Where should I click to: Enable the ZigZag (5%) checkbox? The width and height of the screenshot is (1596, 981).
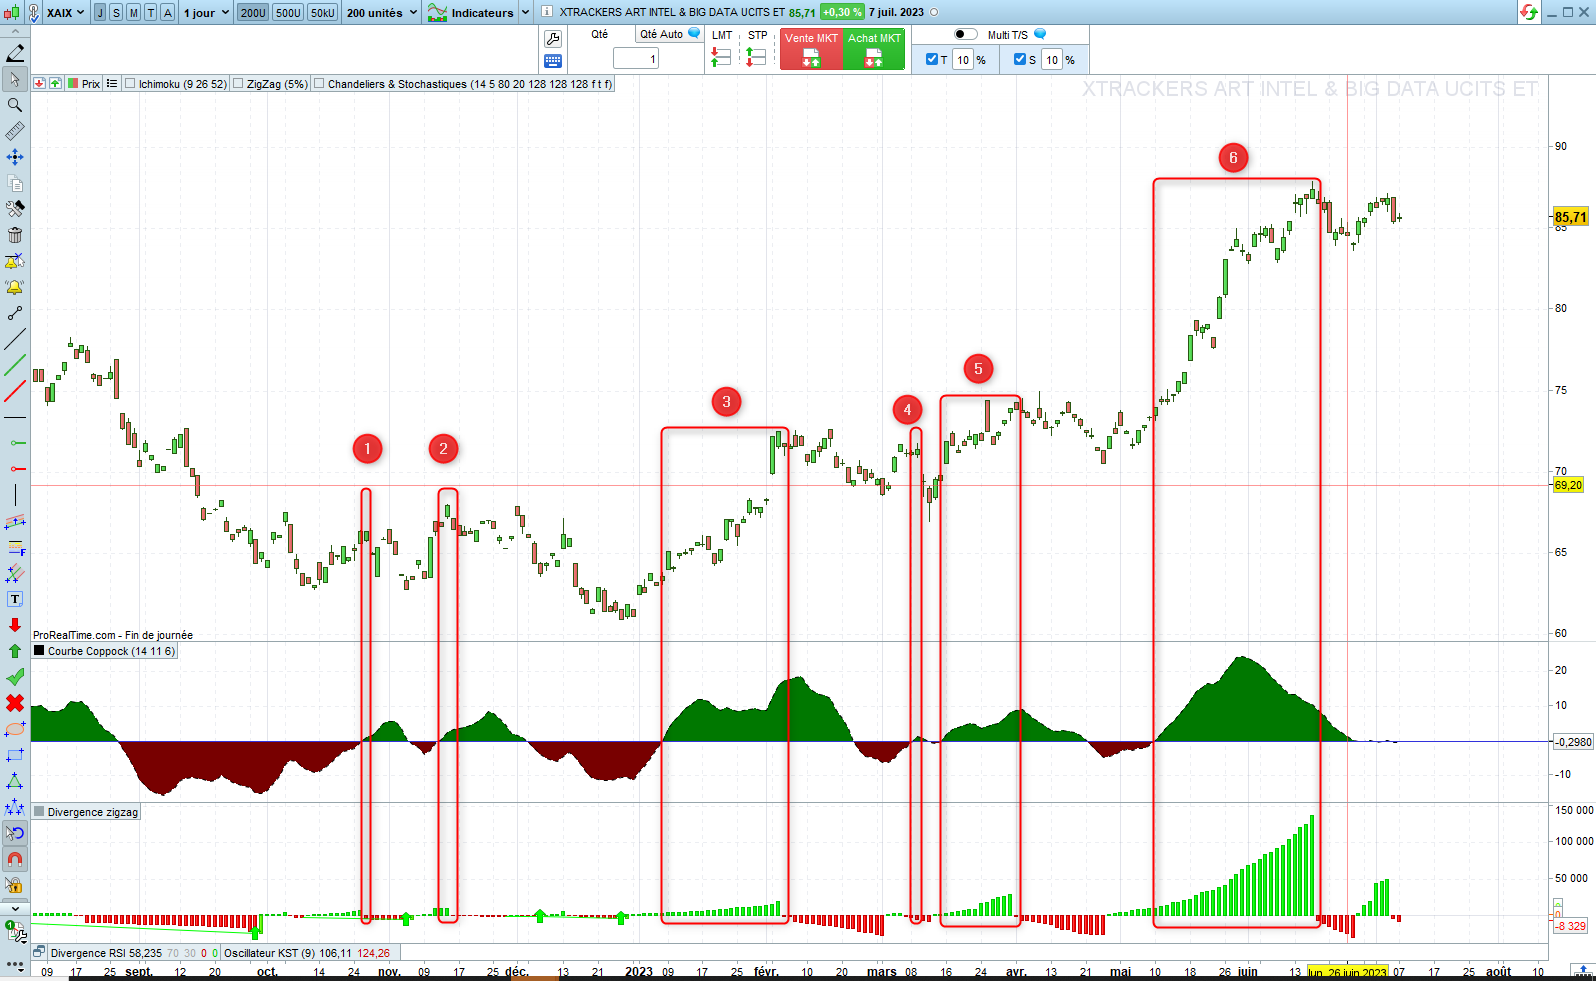(x=238, y=84)
